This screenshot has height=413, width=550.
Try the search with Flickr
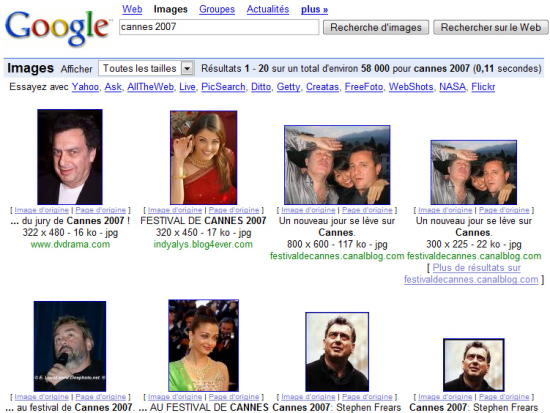[x=483, y=87]
